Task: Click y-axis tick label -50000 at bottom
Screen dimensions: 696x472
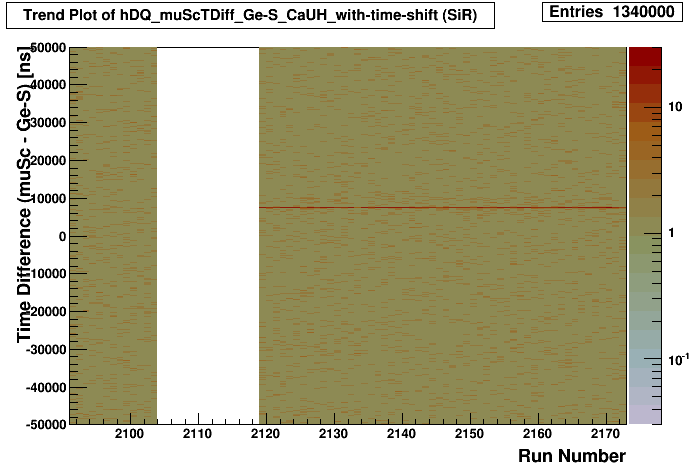Action: pos(45,424)
